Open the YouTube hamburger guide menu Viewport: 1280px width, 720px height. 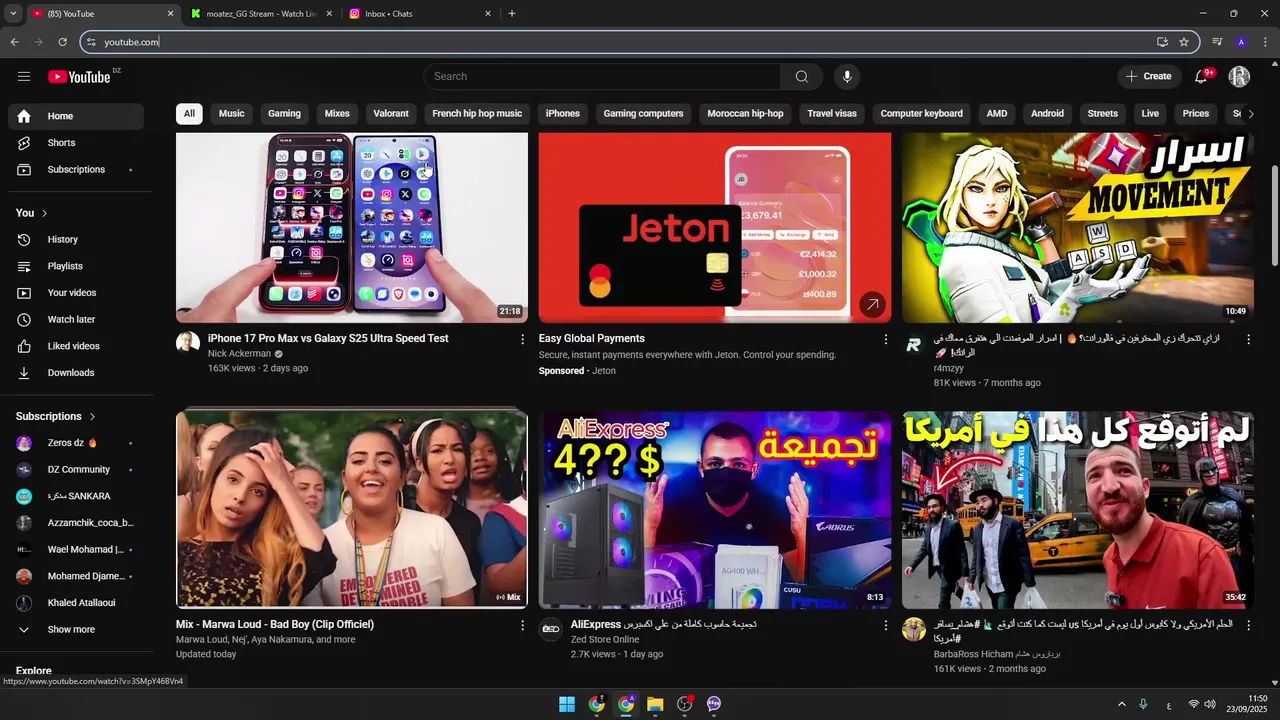click(24, 76)
